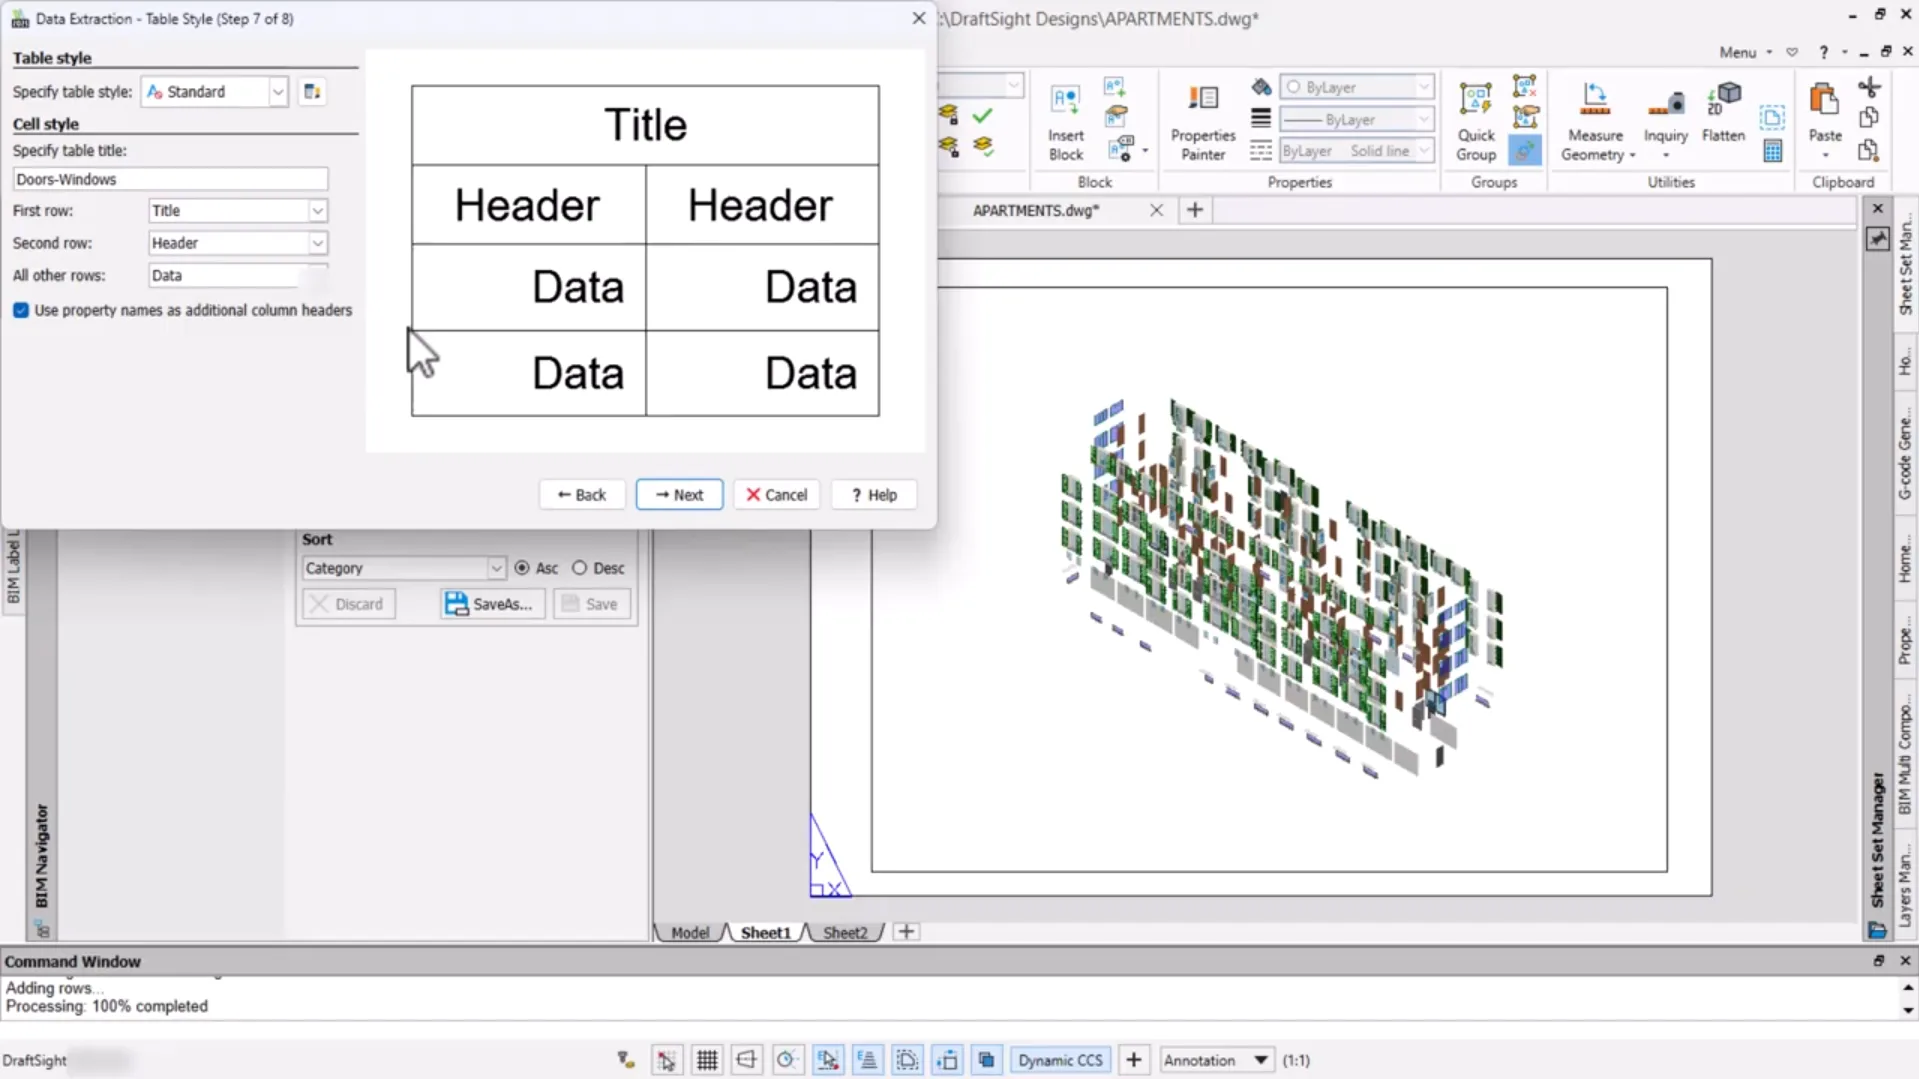Click the Measure Geometry icon

(x=1594, y=101)
